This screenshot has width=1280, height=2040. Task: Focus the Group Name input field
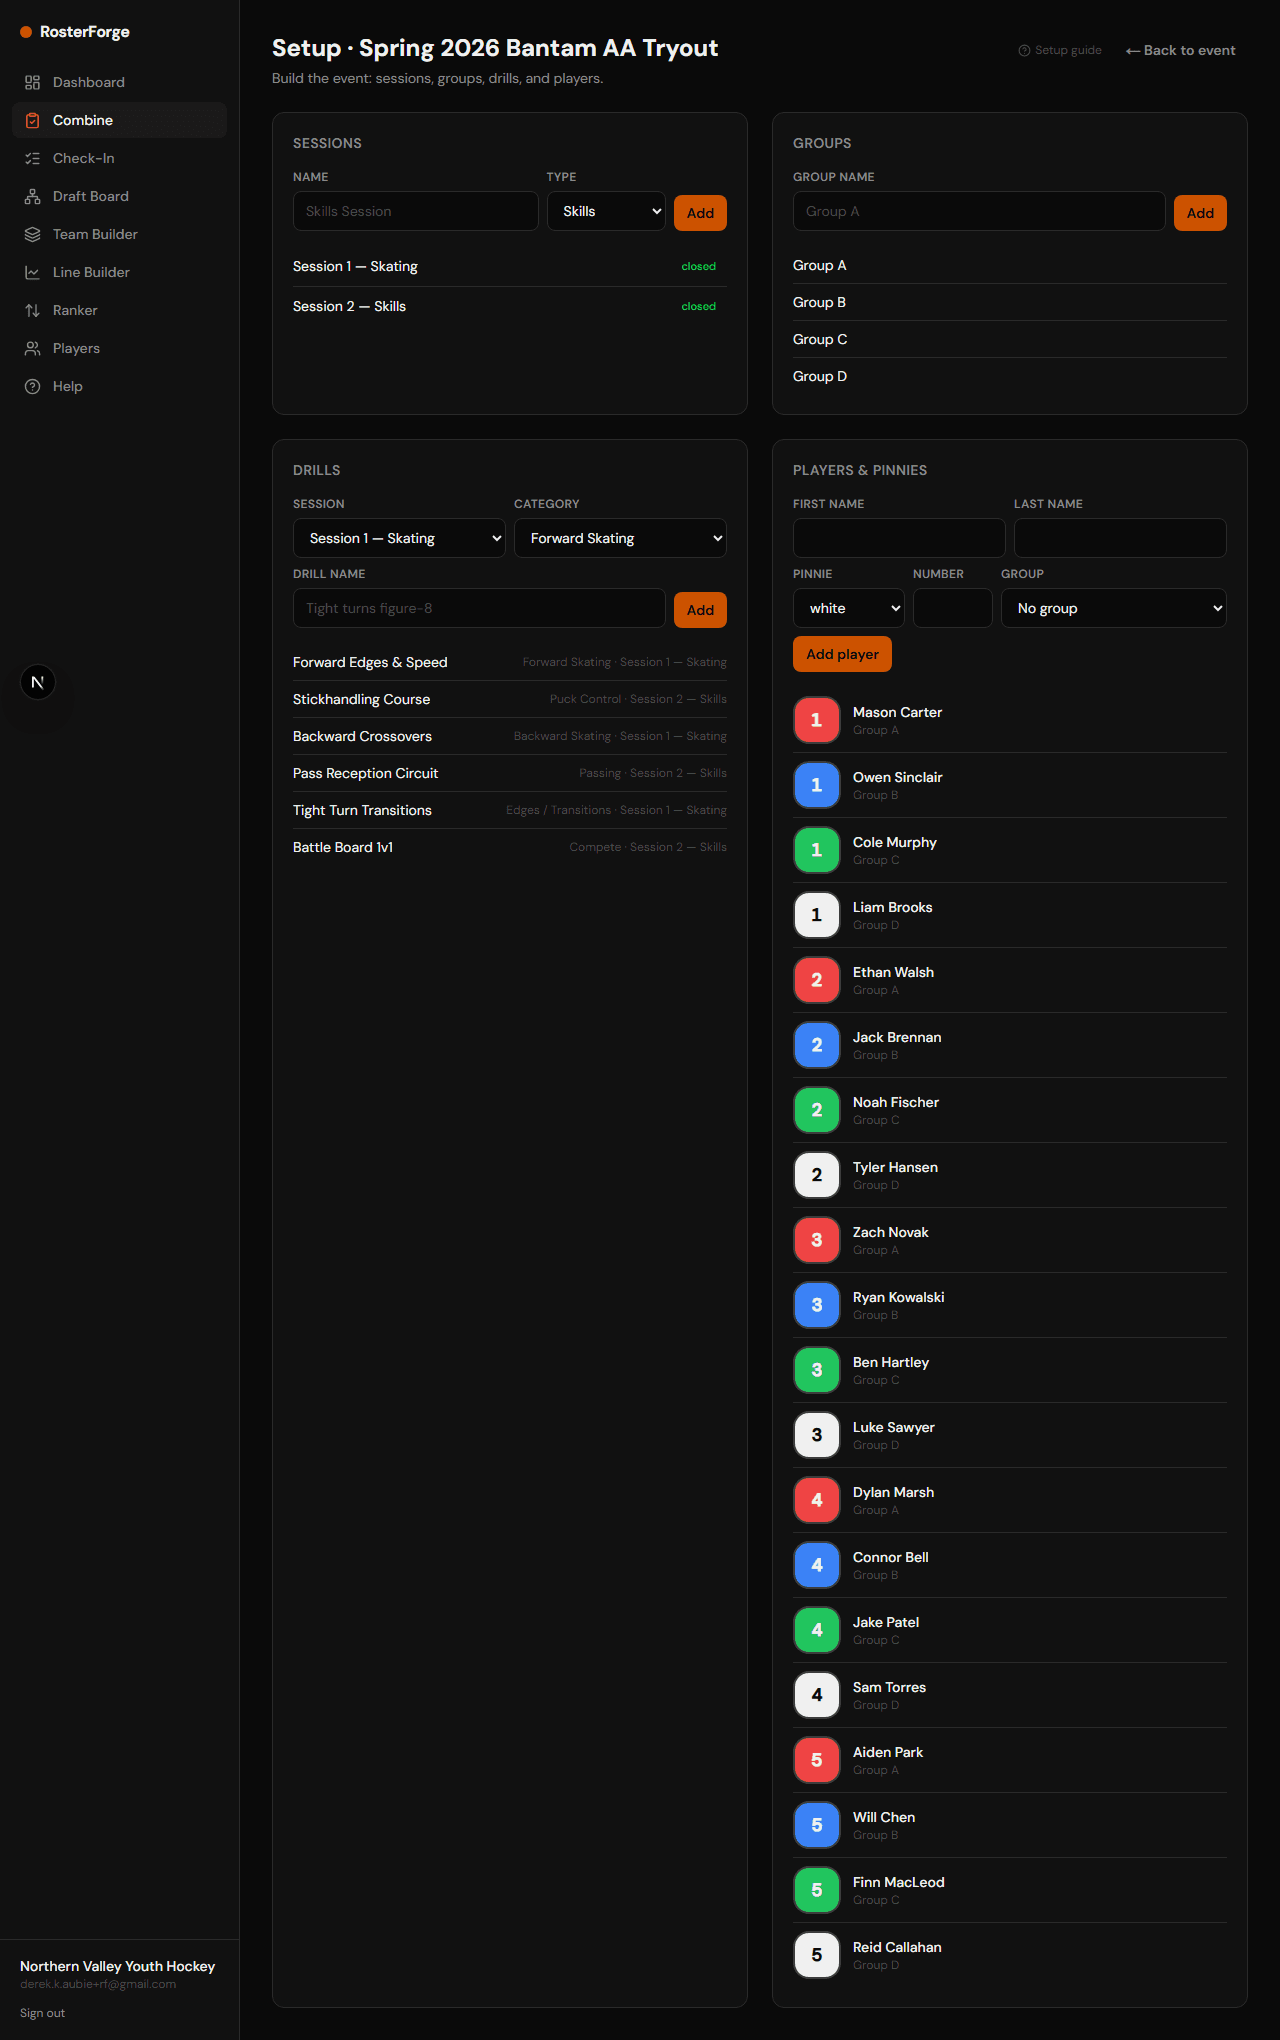click(x=979, y=211)
